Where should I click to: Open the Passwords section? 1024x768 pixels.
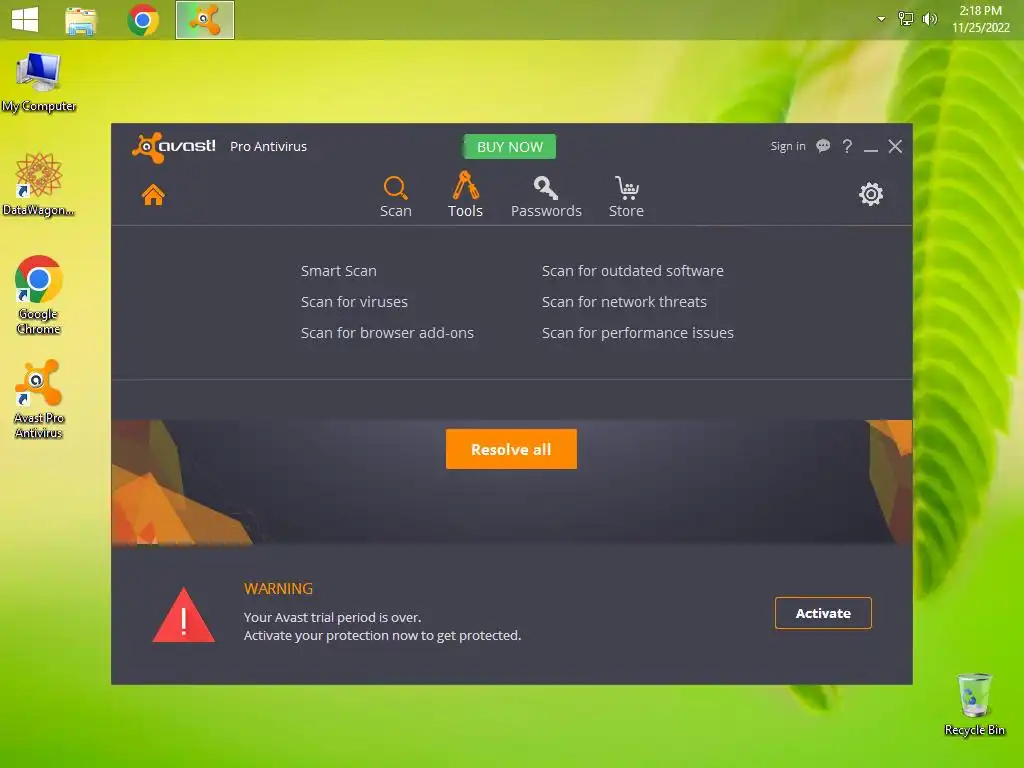pos(546,196)
